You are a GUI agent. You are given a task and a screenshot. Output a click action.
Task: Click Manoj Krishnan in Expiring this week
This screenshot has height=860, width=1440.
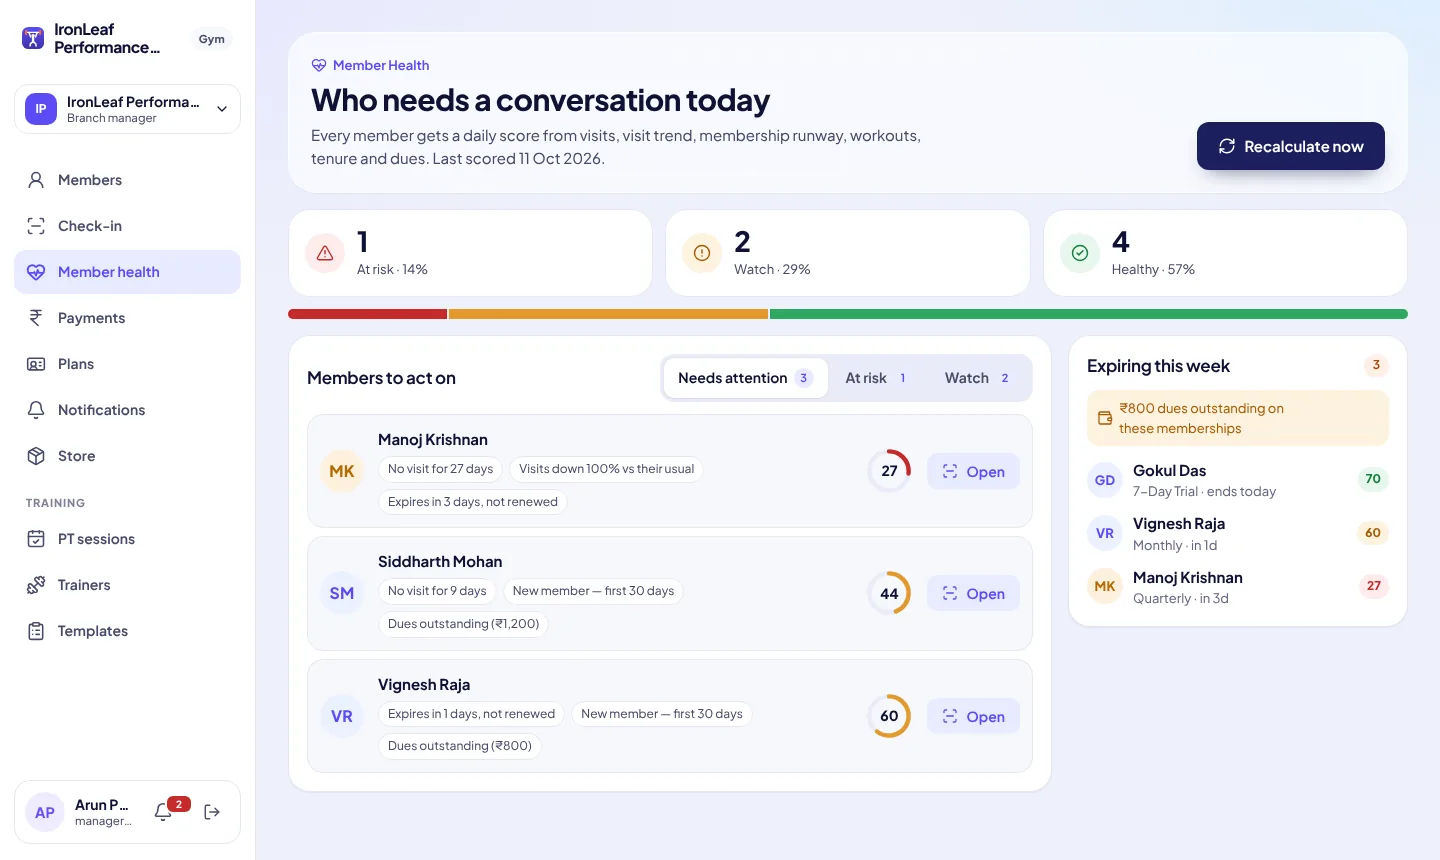[1237, 587]
